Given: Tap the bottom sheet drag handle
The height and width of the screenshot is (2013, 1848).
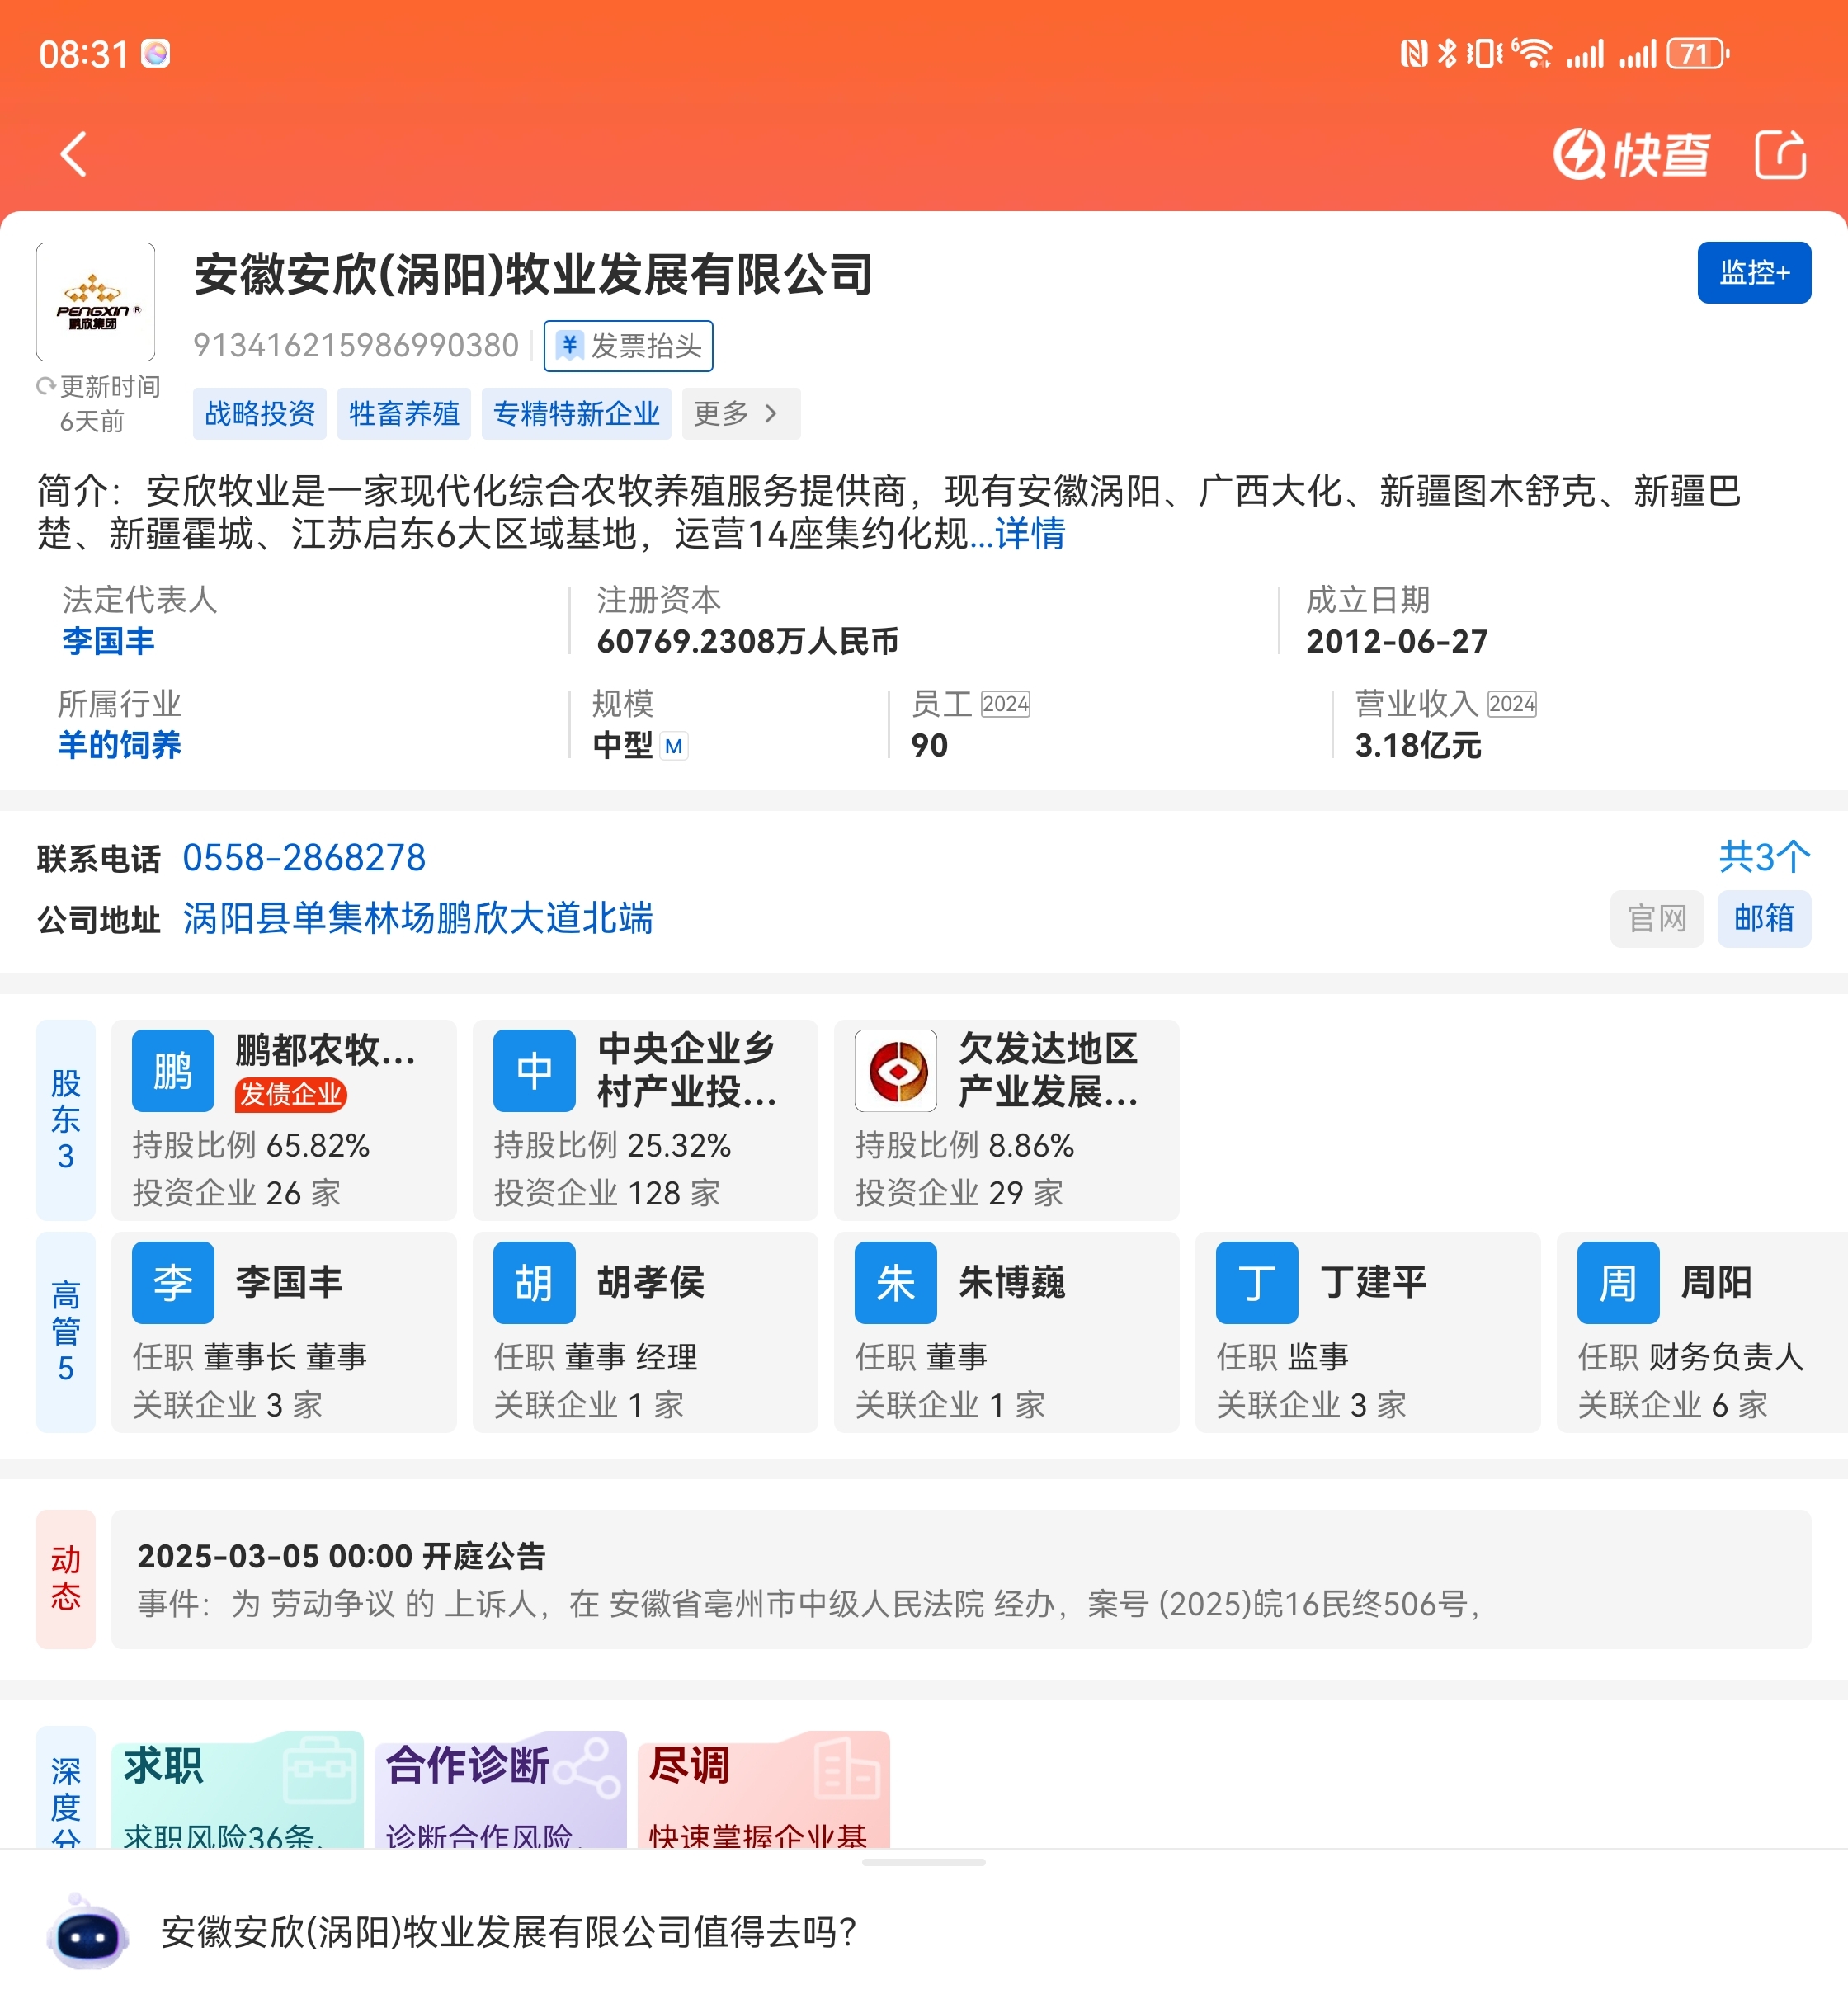Looking at the screenshot, I should tap(923, 1863).
